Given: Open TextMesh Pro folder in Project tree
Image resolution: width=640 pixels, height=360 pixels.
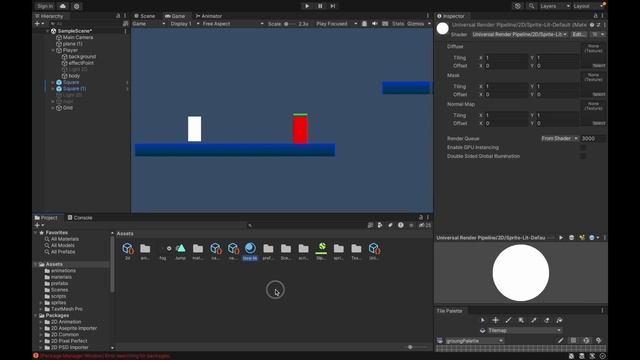Looking at the screenshot, I should tap(67, 309).
